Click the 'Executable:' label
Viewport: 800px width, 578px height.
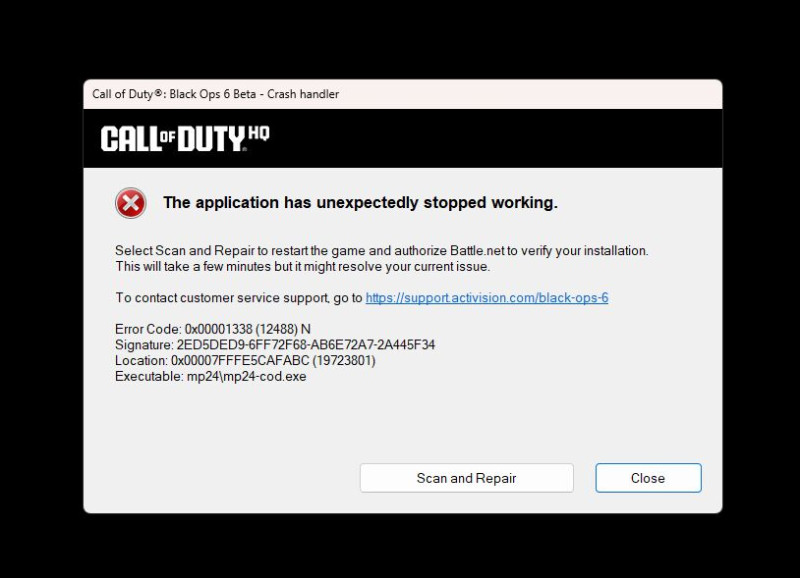[149, 376]
